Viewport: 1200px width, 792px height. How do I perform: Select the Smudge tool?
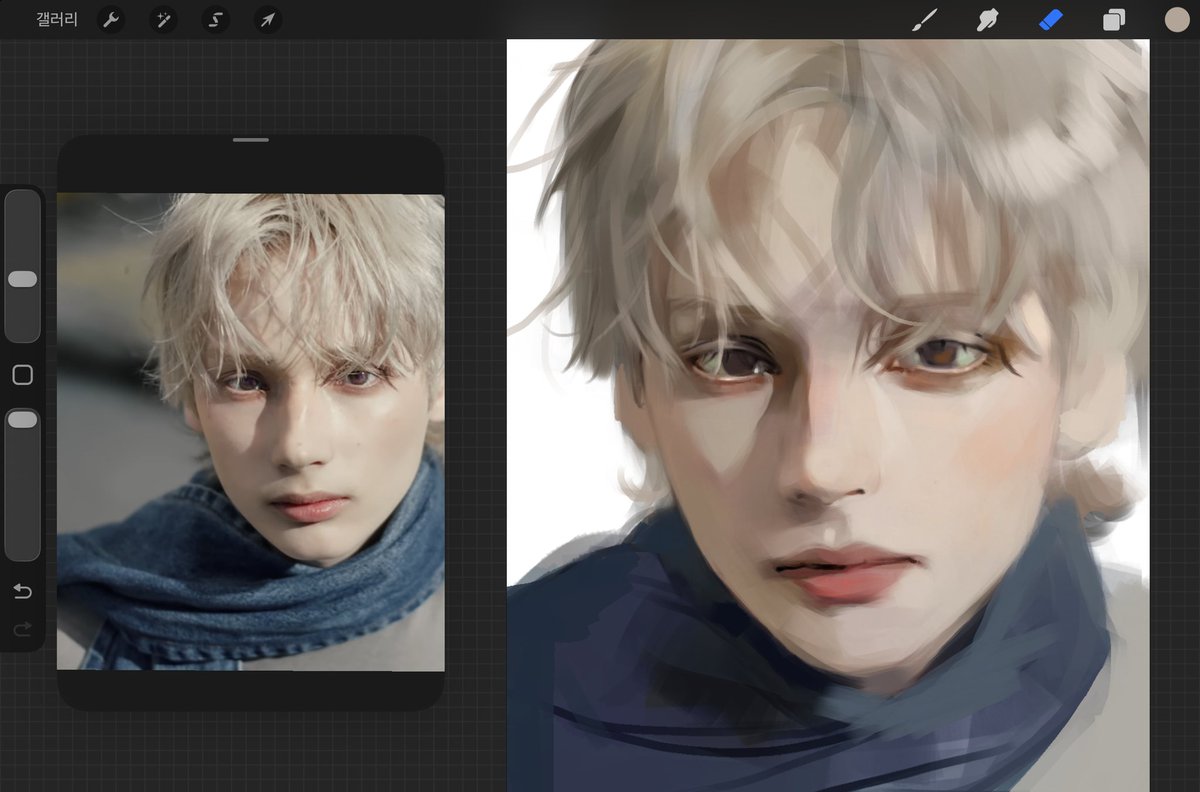click(x=987, y=20)
